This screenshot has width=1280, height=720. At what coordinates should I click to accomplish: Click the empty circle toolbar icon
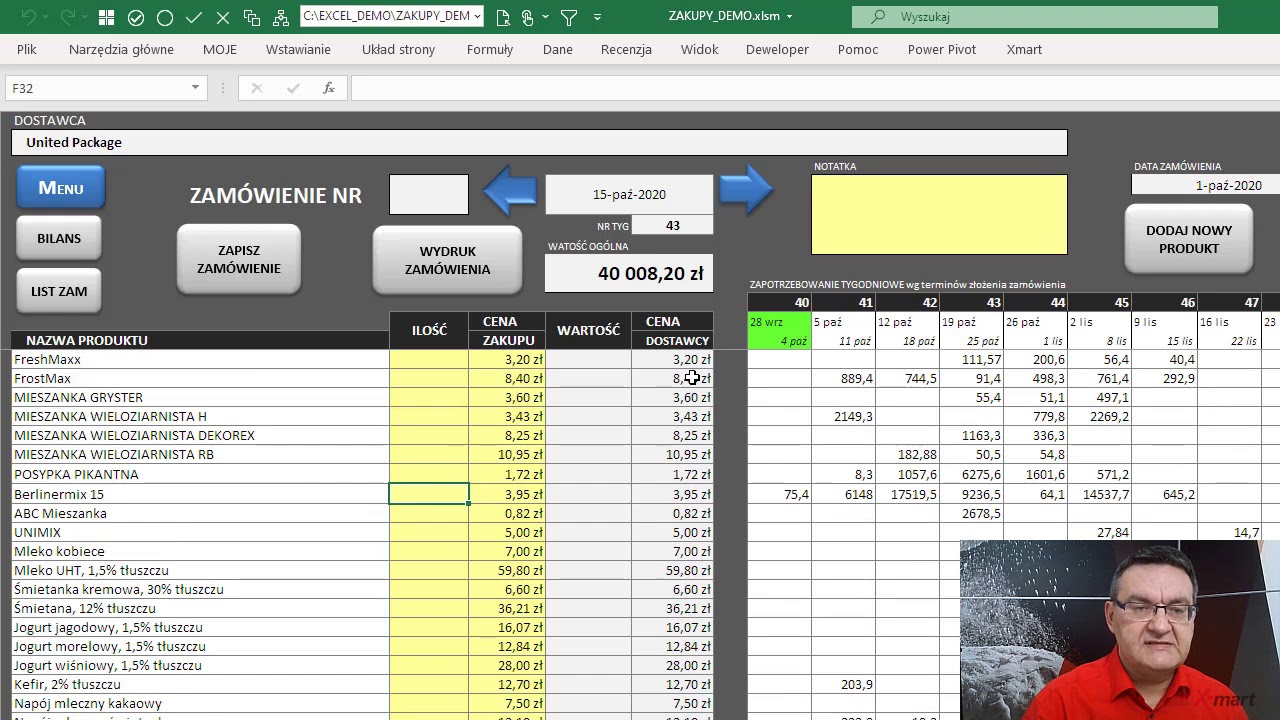pyautogui.click(x=165, y=17)
